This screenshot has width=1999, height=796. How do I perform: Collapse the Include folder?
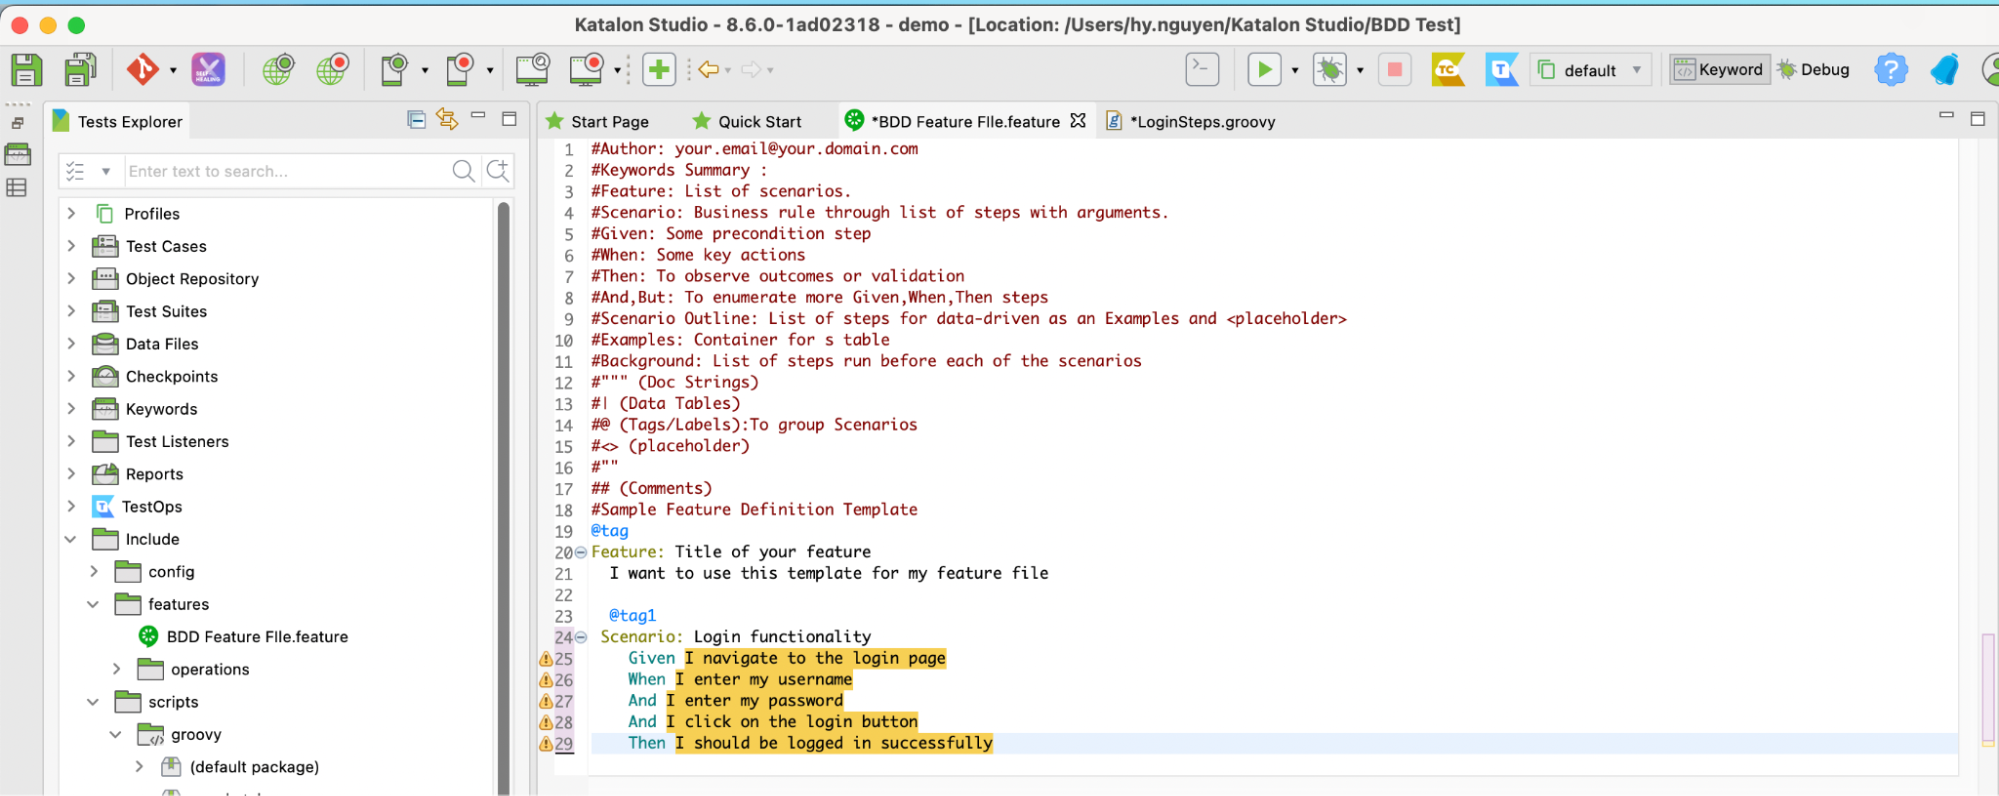71,539
